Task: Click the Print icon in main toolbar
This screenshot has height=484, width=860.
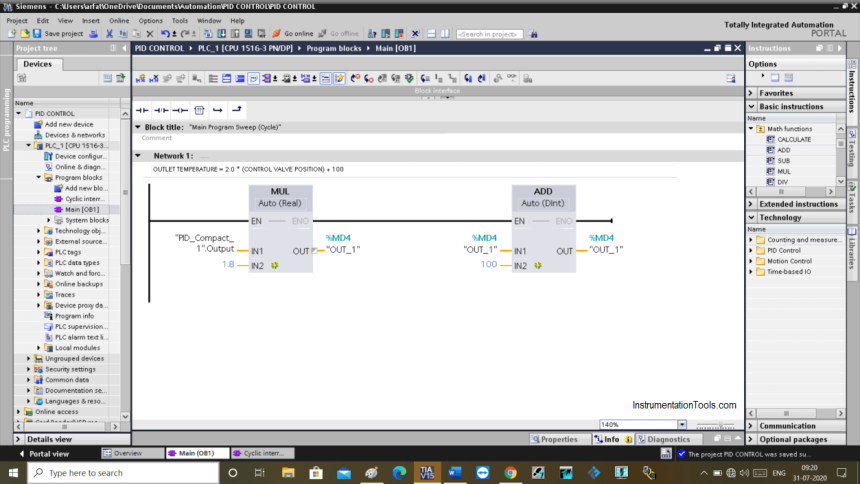Action: (x=94, y=33)
